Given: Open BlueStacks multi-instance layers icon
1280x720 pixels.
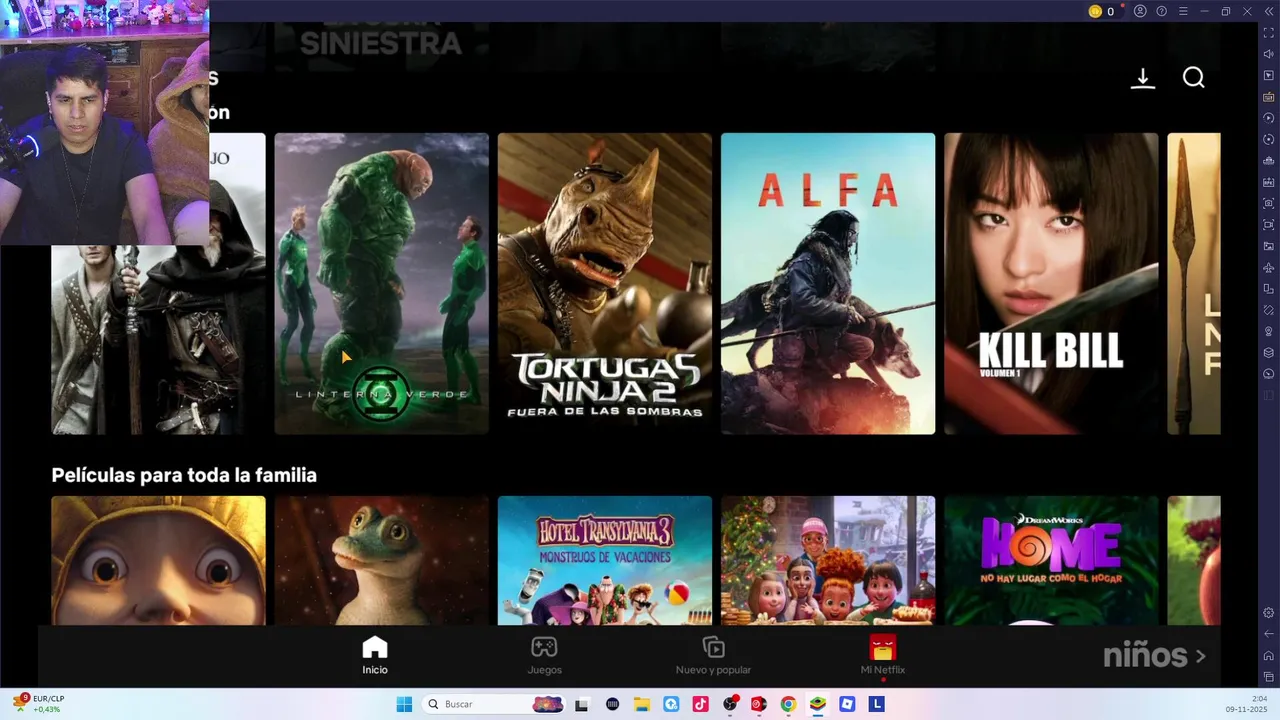Looking at the screenshot, I should (x=1269, y=352).
